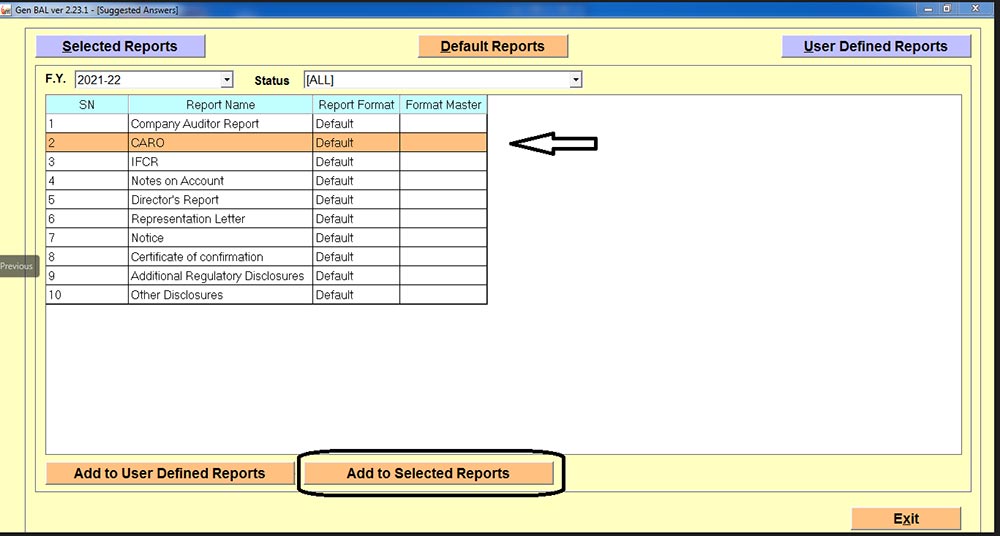Select Other Disclosures row
The width and height of the screenshot is (1000, 536).
tap(266, 295)
